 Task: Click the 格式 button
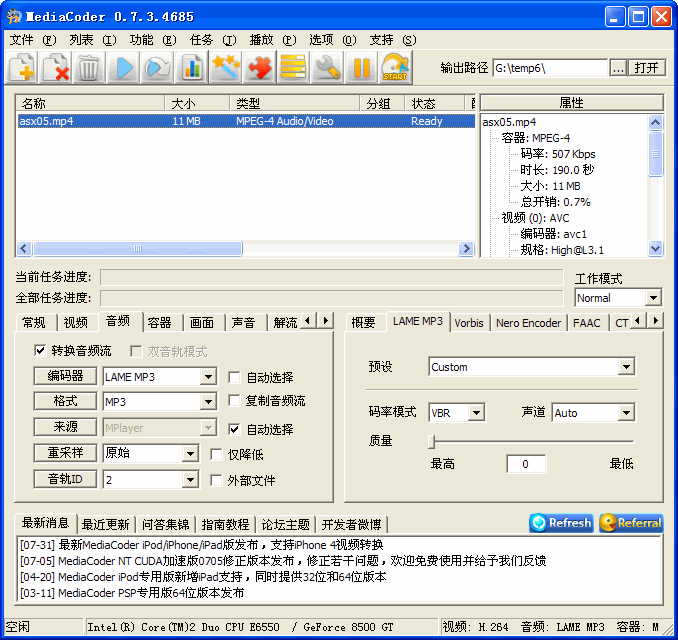(65, 401)
